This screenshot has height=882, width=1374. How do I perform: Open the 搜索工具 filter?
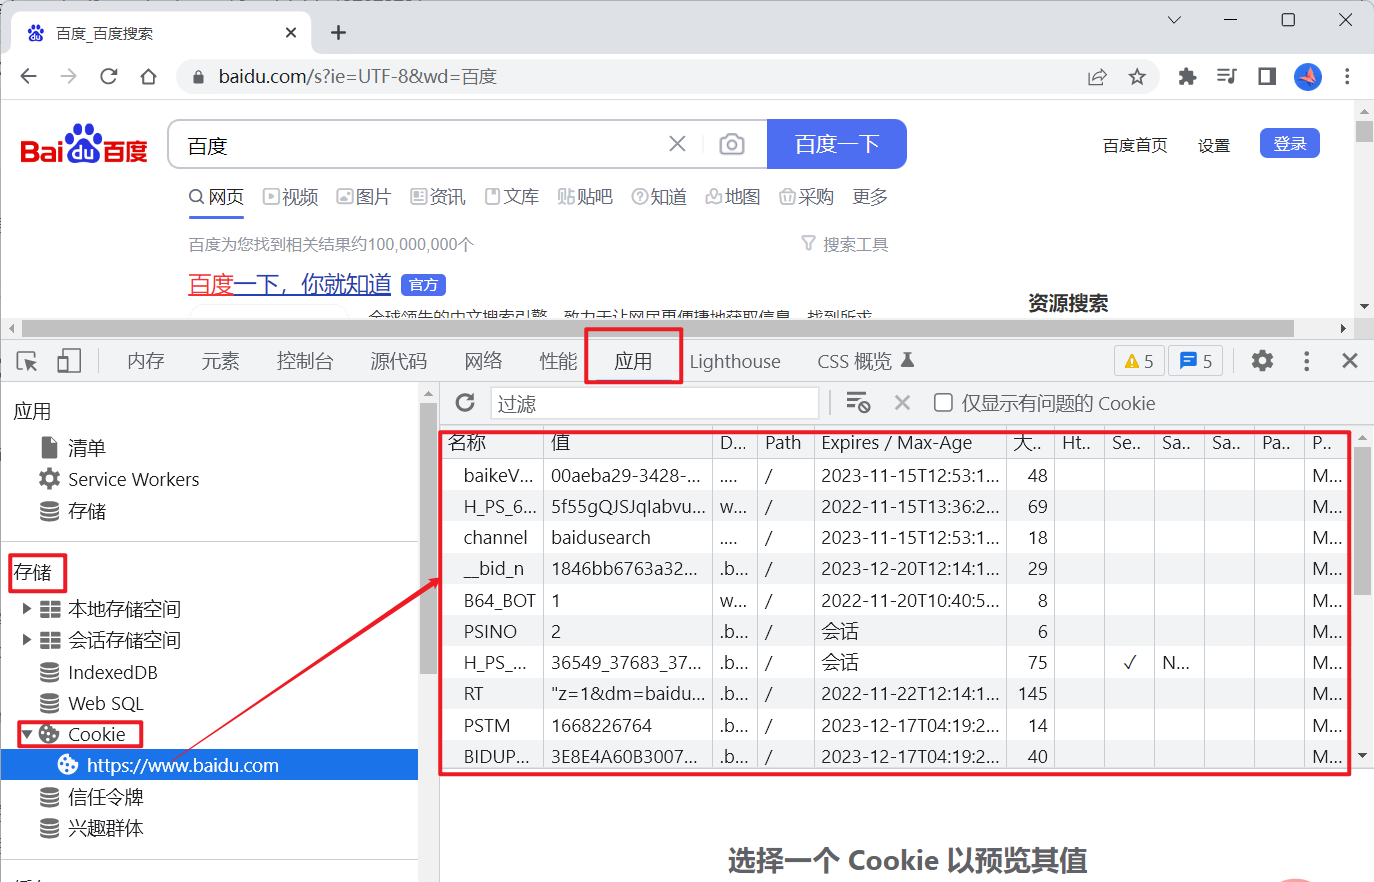845,244
